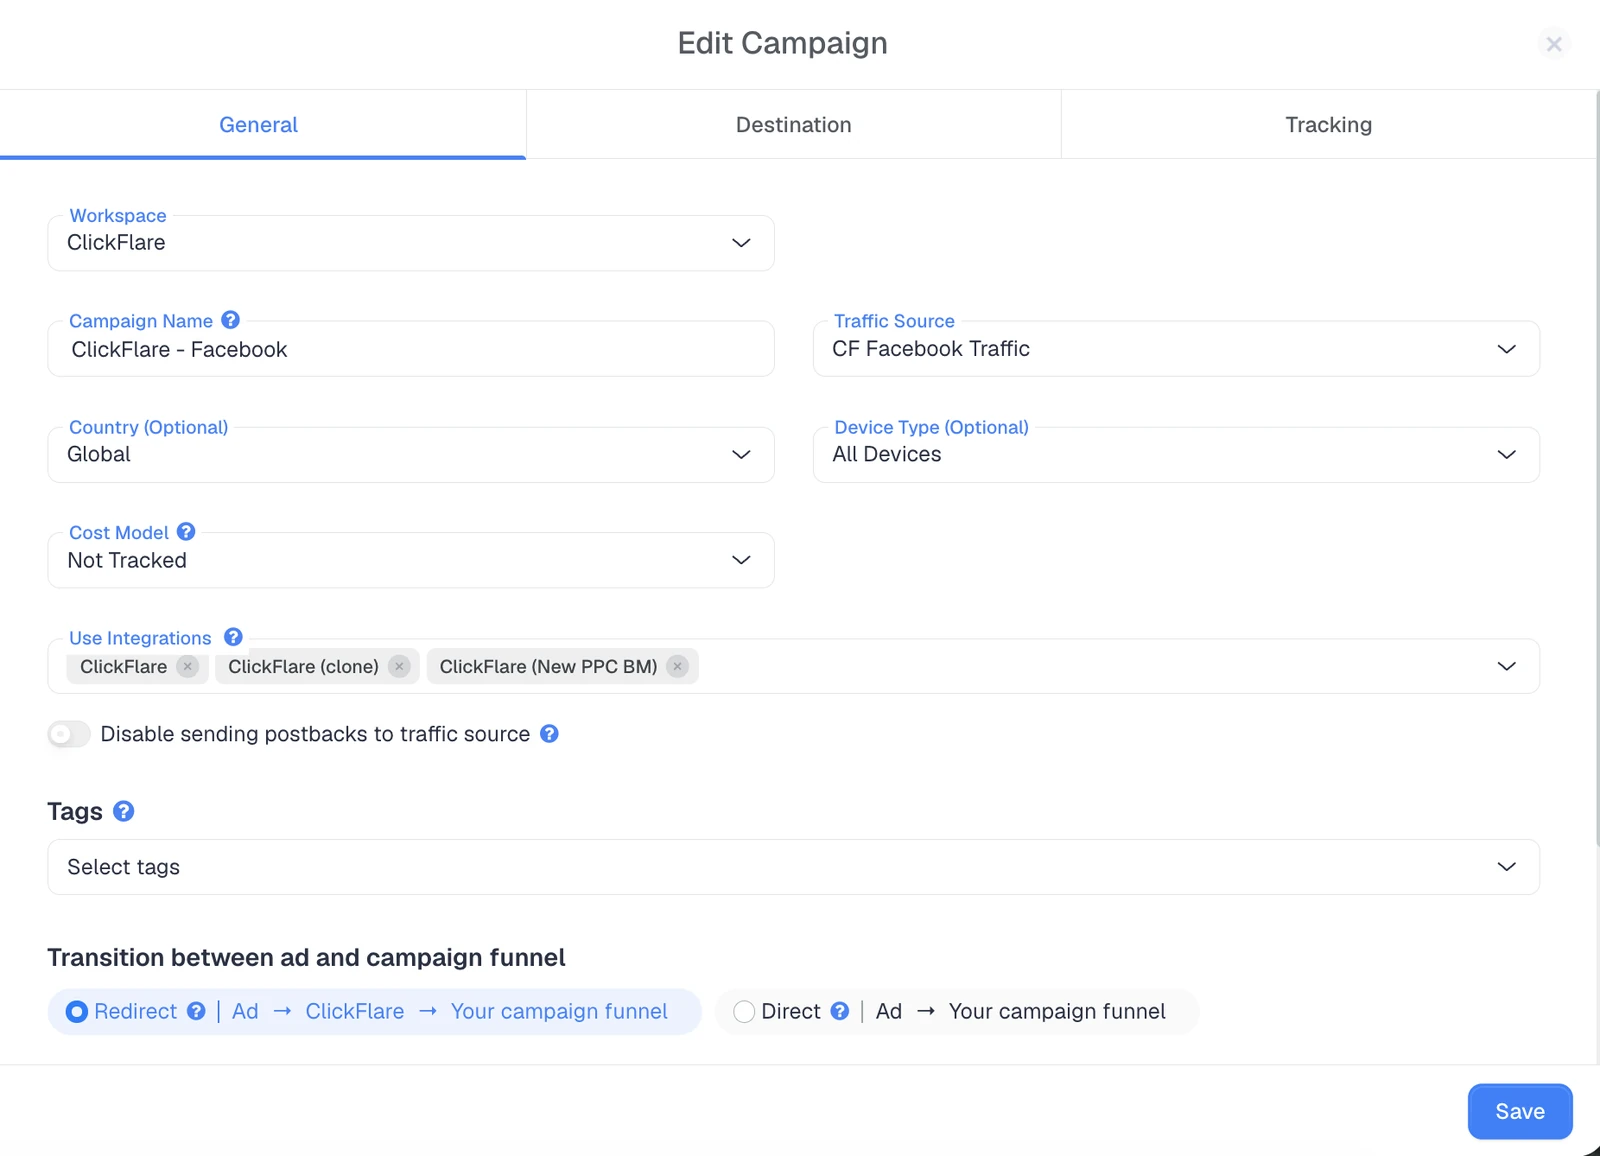Switch to the Destination tab
This screenshot has height=1156, width=1600.
click(x=794, y=125)
